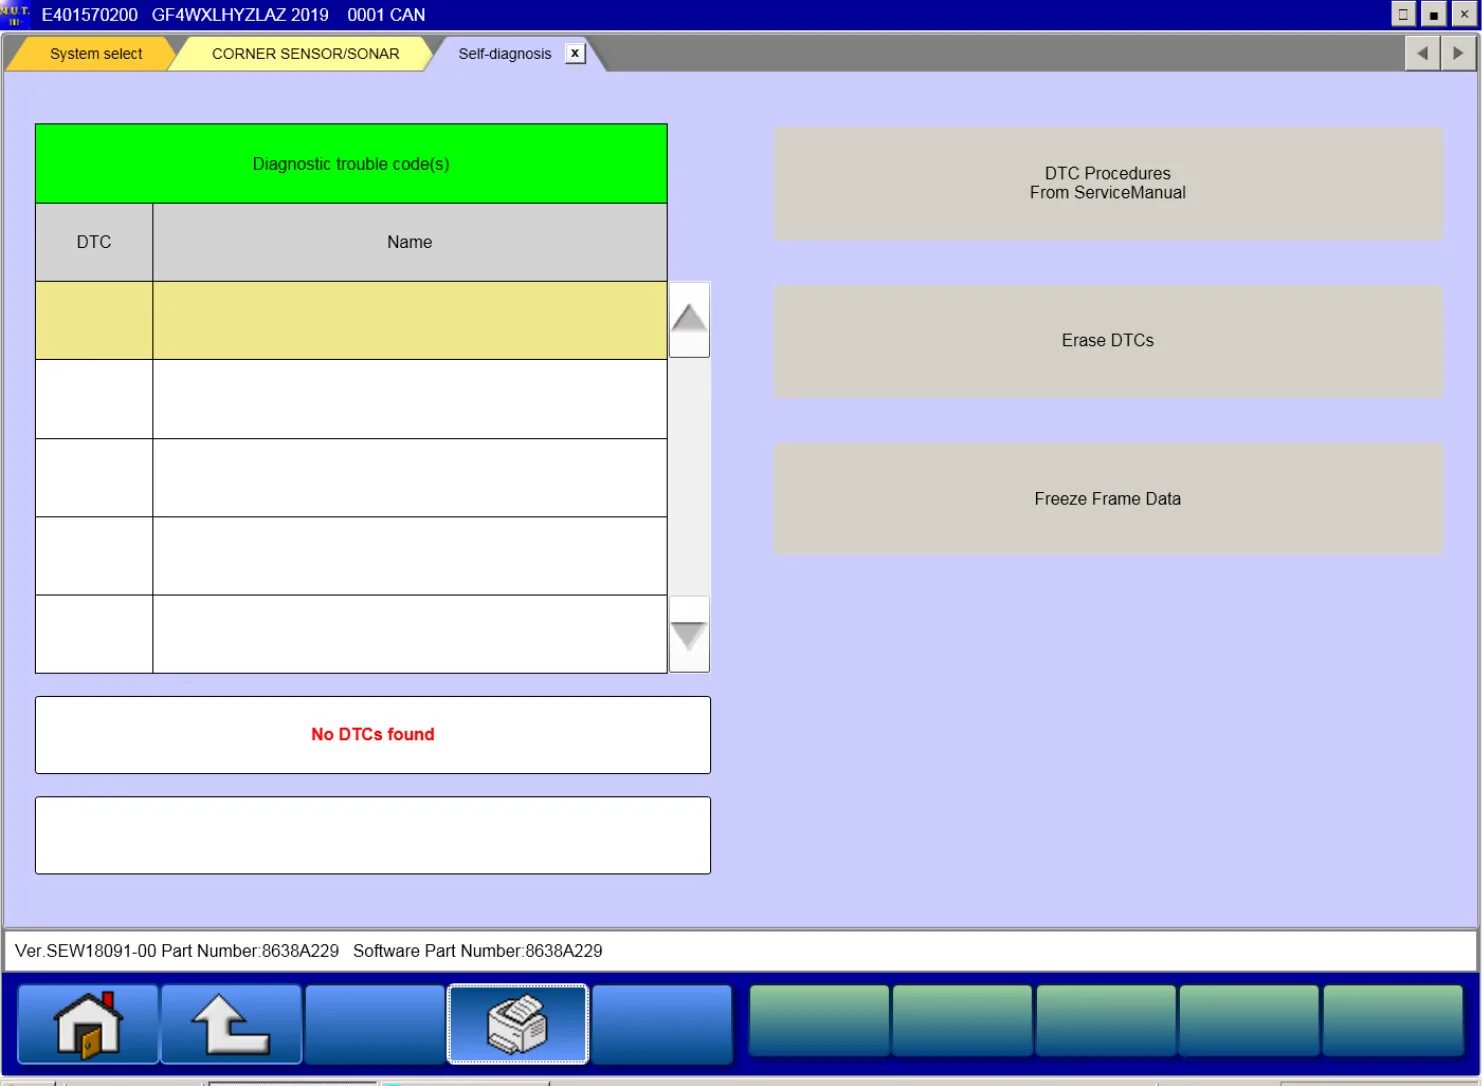Open DTC Procedures From ServiceManual
Viewport: 1482px width, 1086px height.
1108,183
